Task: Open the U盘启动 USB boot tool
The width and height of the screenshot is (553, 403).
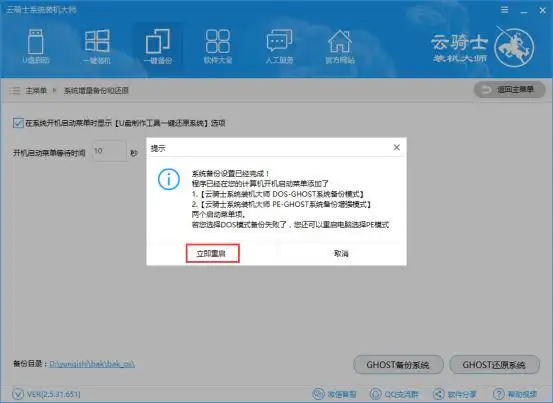Action: click(x=36, y=47)
